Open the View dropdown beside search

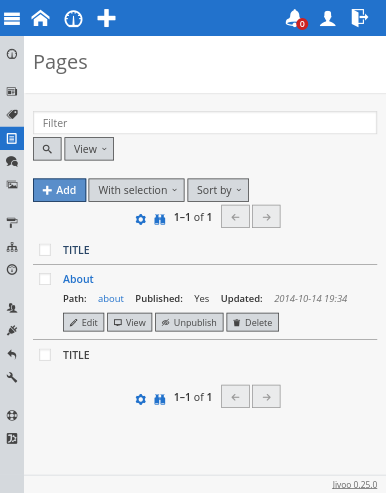[x=89, y=149]
